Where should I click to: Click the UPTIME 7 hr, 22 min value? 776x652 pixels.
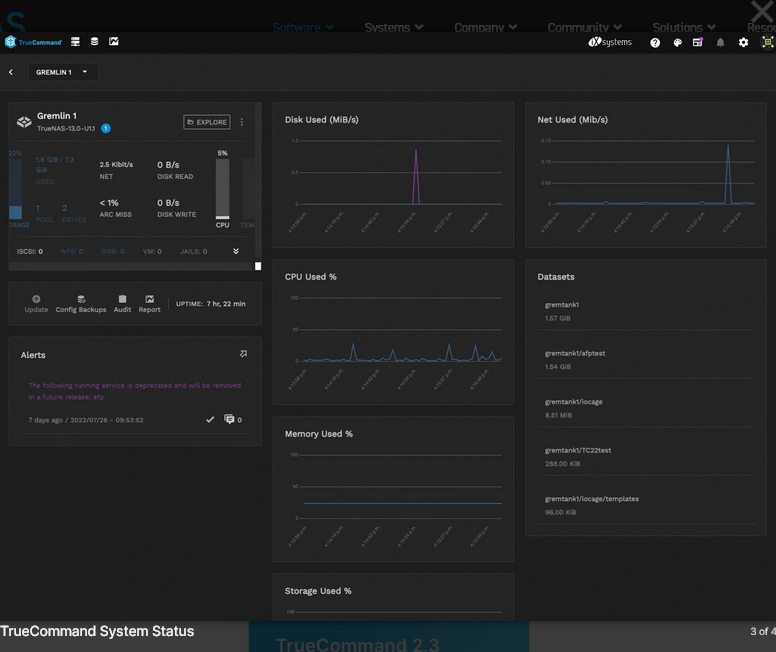(x=226, y=303)
